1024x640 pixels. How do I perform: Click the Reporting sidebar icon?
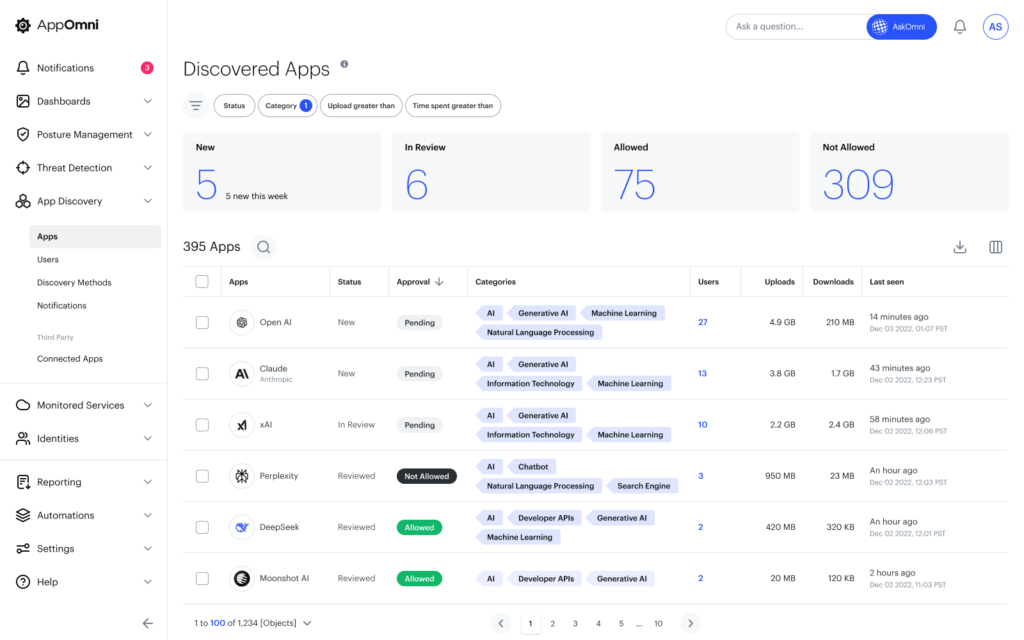tap(23, 482)
